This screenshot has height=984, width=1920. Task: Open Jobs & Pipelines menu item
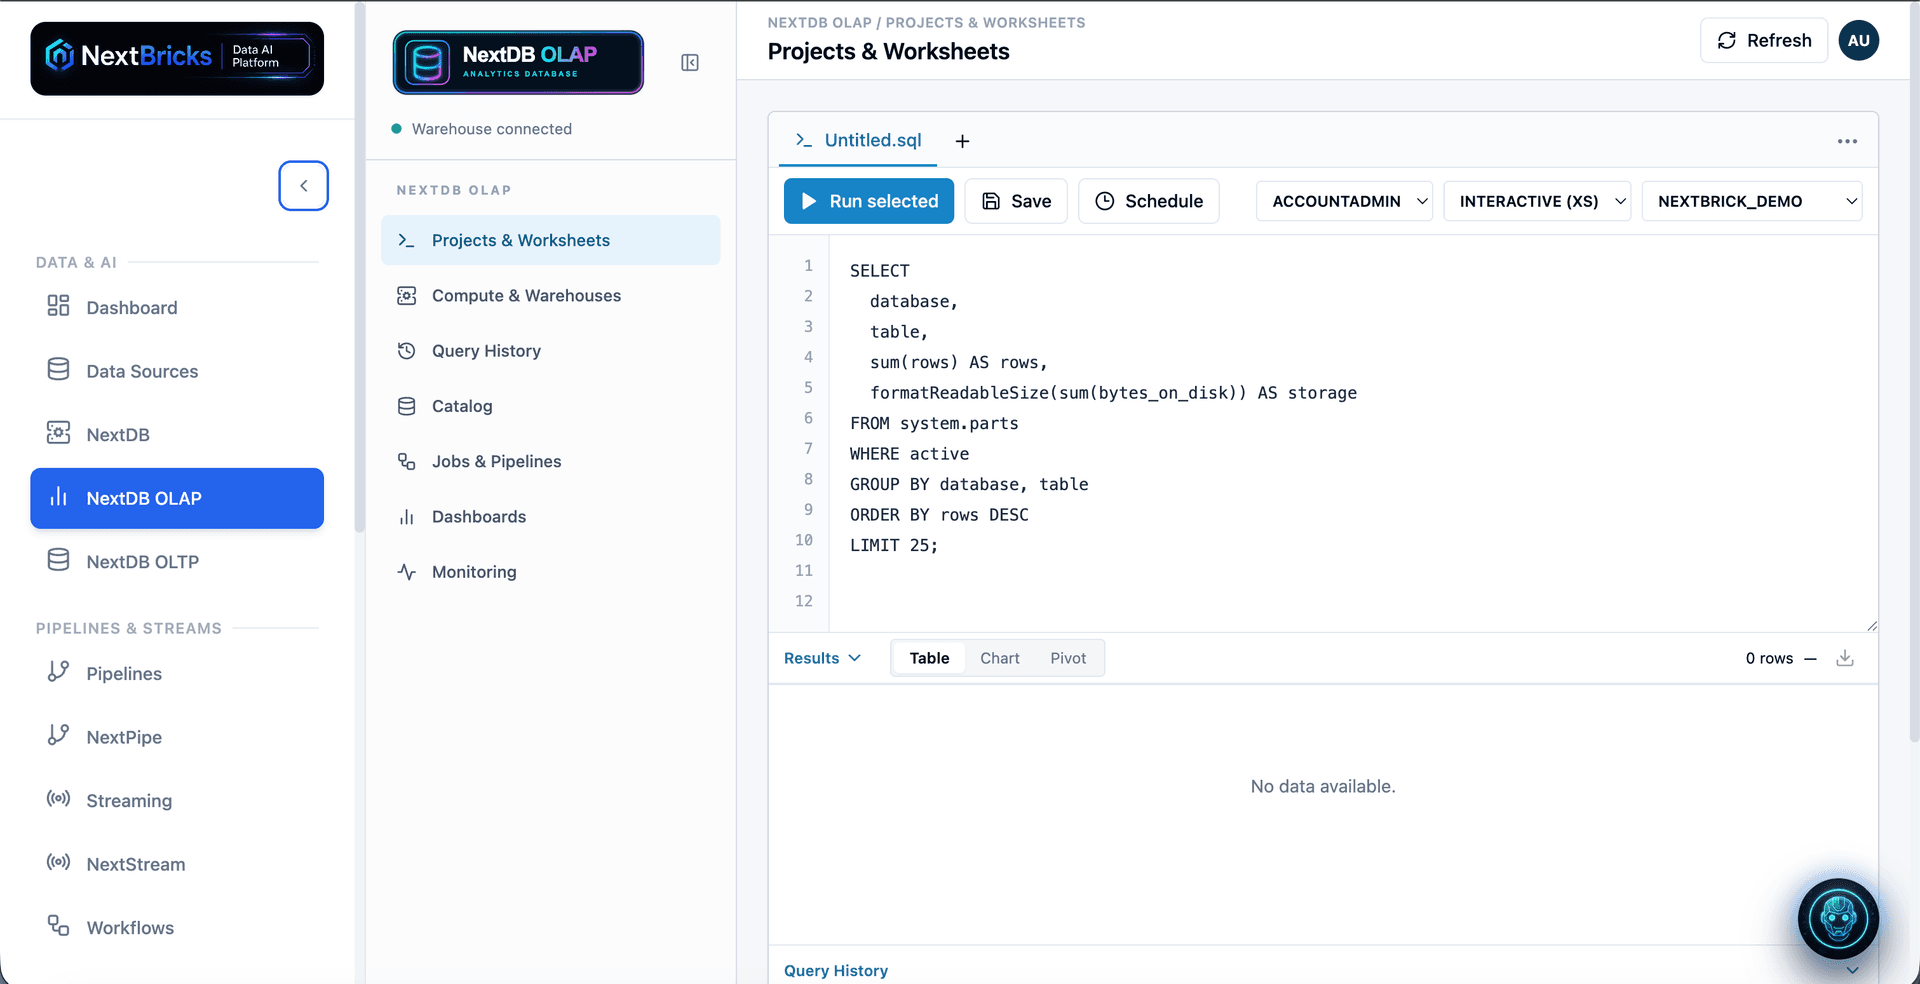550,461
